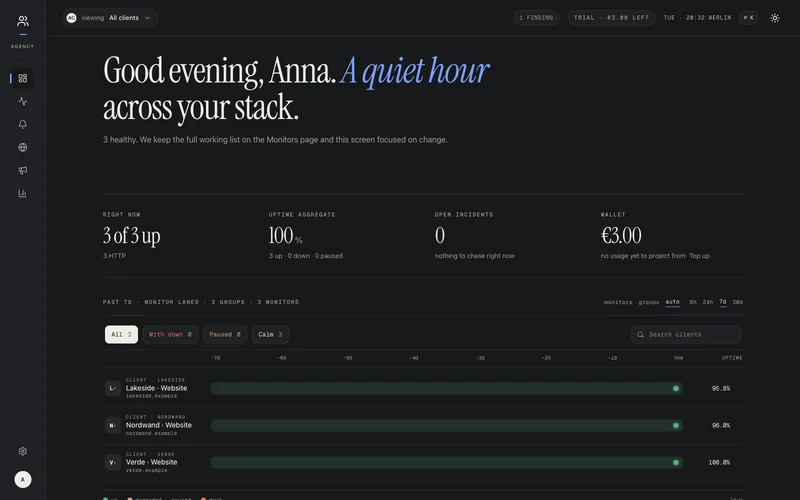This screenshot has height=500, width=800.
Task: Open the globe icon in the sidebar
Action: (22, 147)
